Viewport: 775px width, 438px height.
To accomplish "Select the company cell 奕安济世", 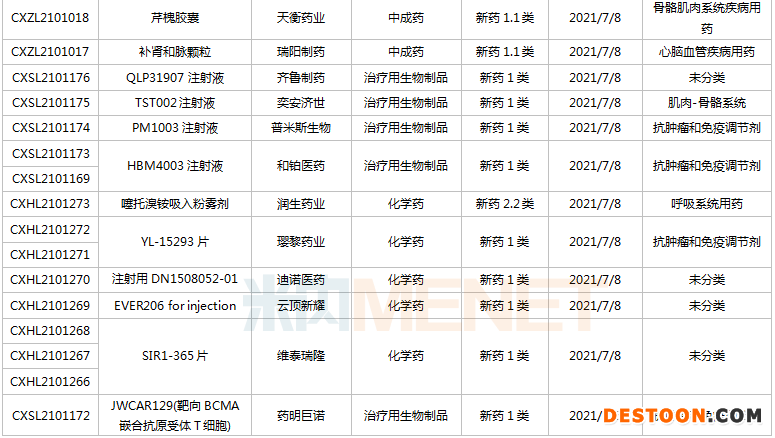I will point(301,103).
